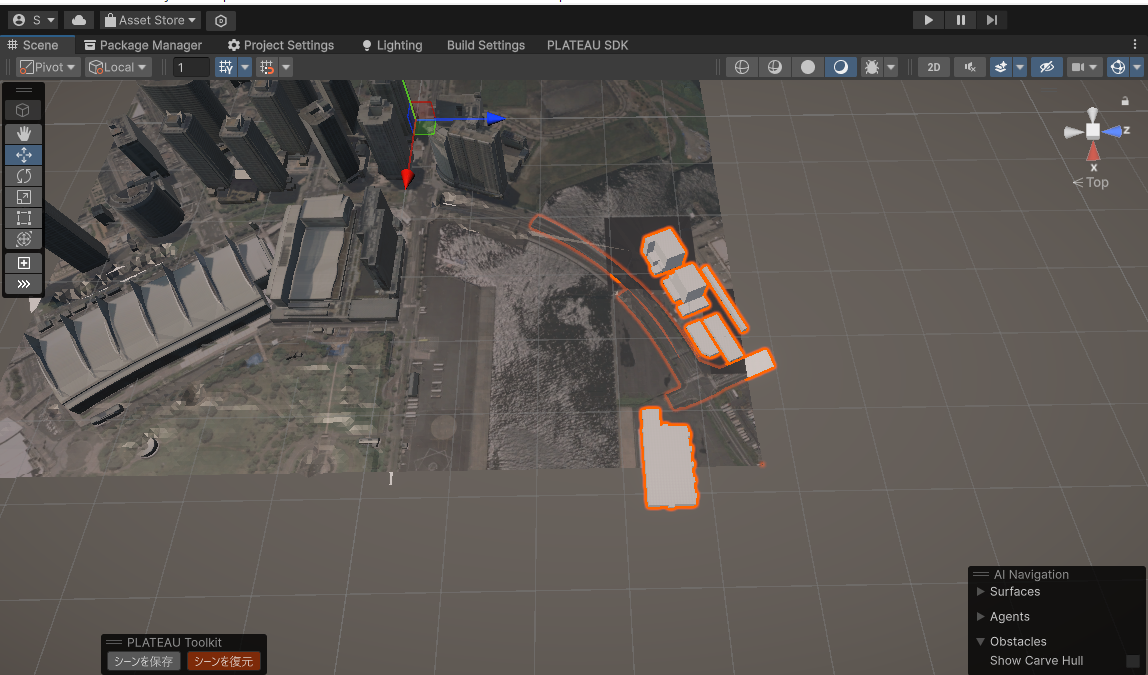
Task: Select the Rect Transform tool
Action: 23,217
